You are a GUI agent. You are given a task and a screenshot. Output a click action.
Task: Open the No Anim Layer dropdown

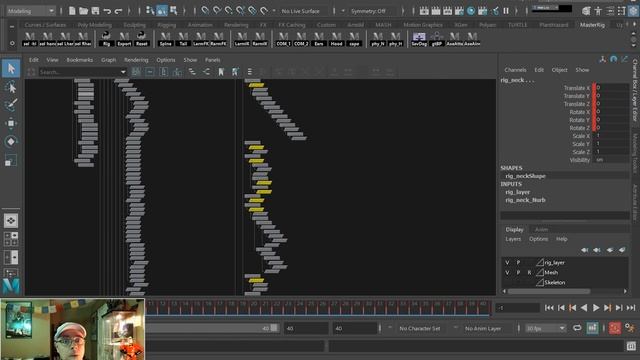click(483, 328)
